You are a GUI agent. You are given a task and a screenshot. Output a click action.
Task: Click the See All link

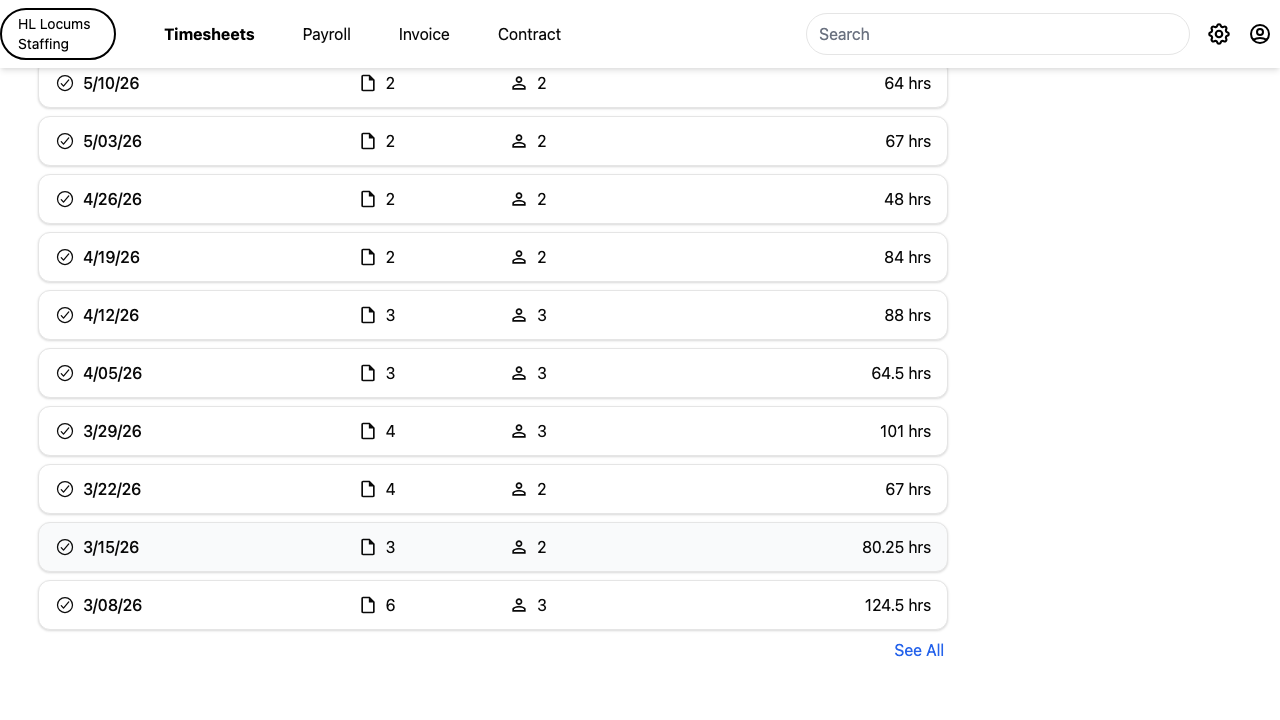(x=919, y=650)
